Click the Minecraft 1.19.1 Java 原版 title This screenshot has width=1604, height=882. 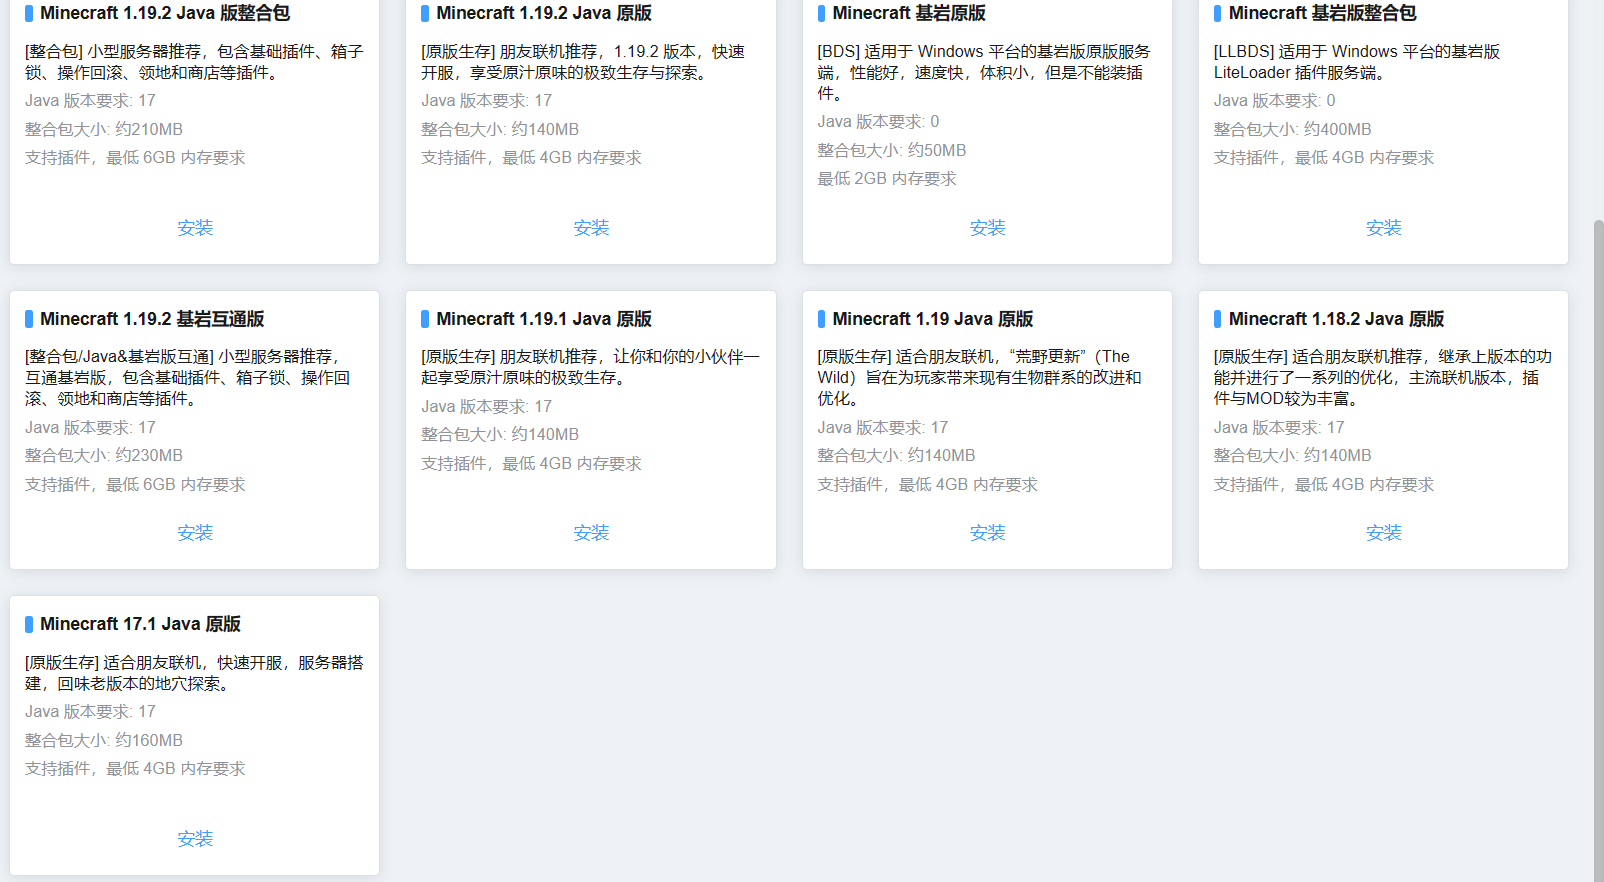coord(544,319)
